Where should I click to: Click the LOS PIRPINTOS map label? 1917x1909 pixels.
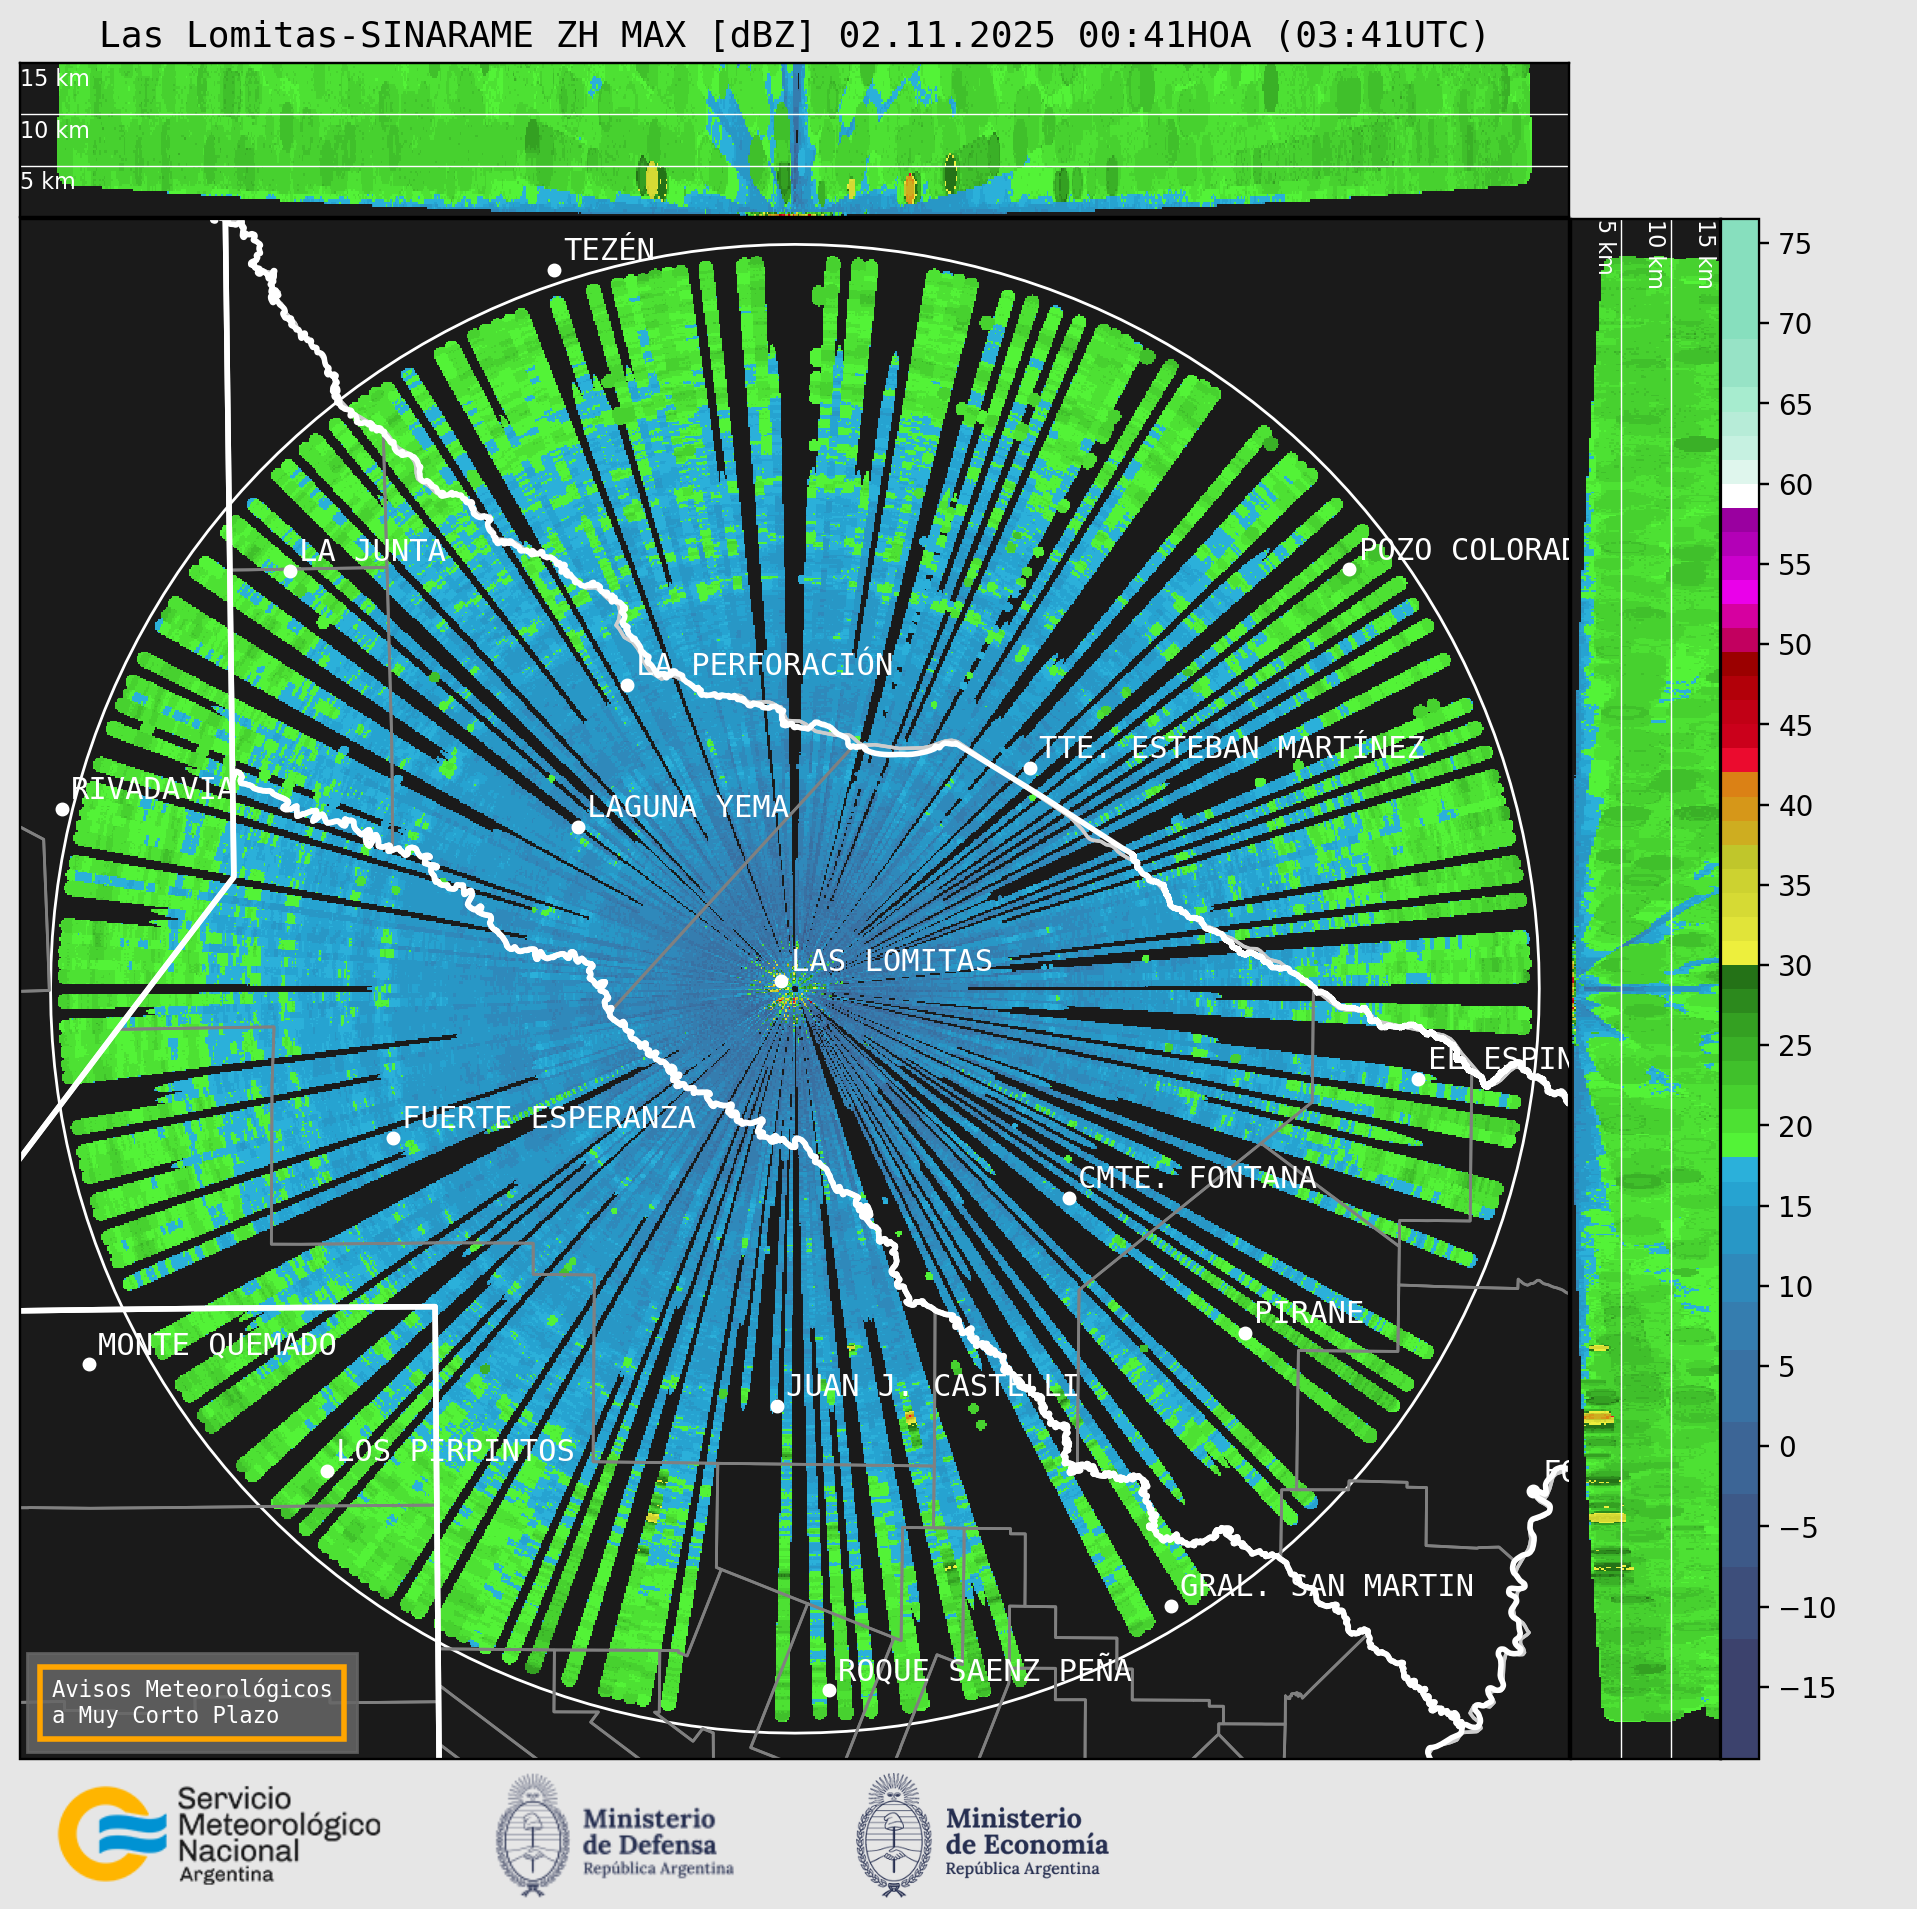tap(455, 1451)
